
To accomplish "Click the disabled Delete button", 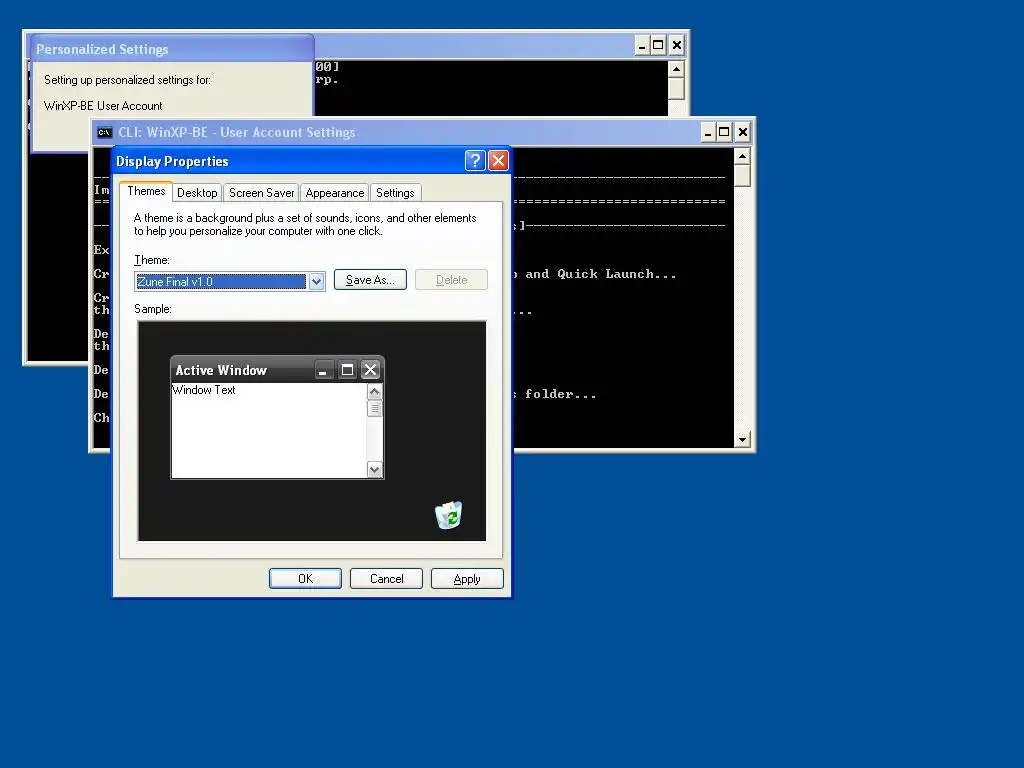I will point(451,280).
